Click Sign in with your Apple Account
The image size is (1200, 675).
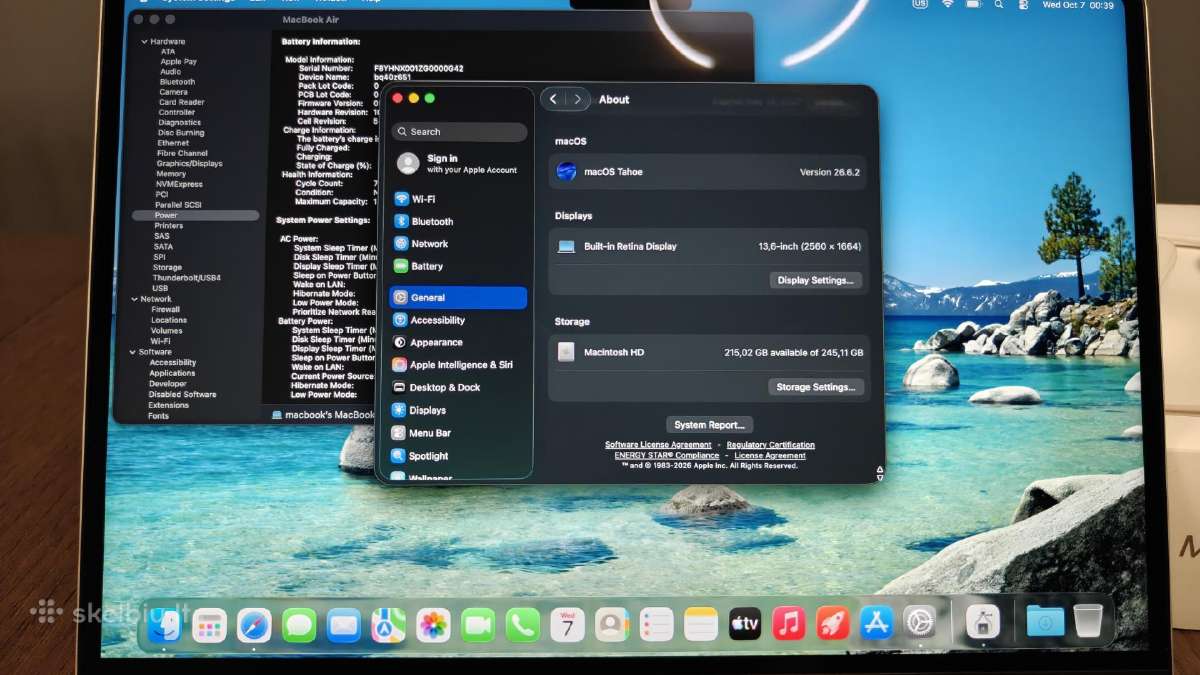tap(458, 164)
